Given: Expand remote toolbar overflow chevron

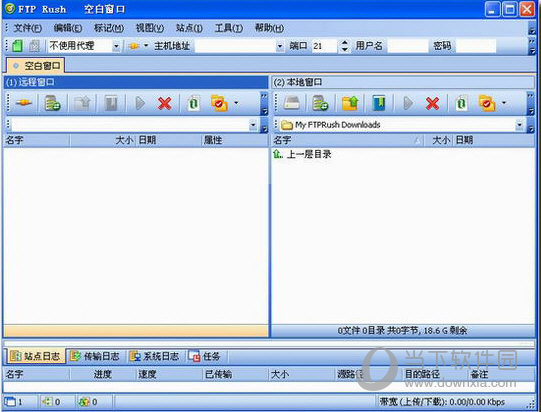Looking at the screenshot, I should pos(264,103).
